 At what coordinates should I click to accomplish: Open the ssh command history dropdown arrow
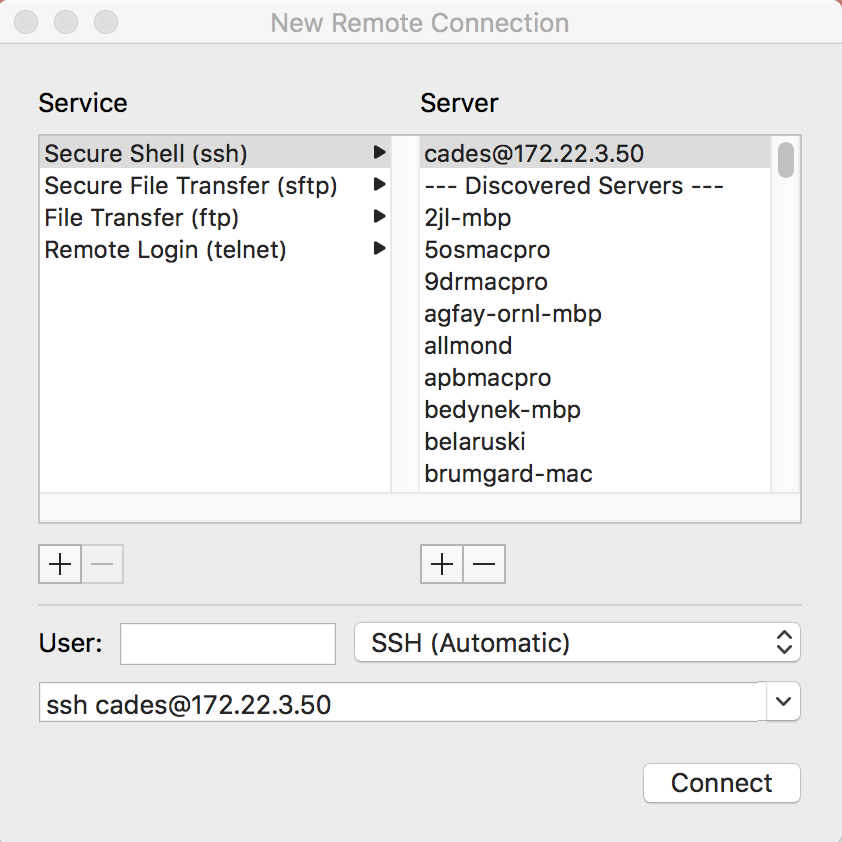tap(783, 703)
